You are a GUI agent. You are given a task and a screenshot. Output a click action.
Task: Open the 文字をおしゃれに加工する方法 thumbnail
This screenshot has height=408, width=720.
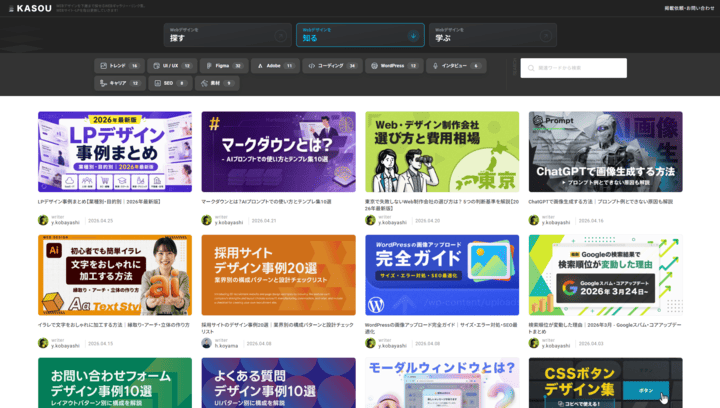pyautogui.click(x=115, y=275)
